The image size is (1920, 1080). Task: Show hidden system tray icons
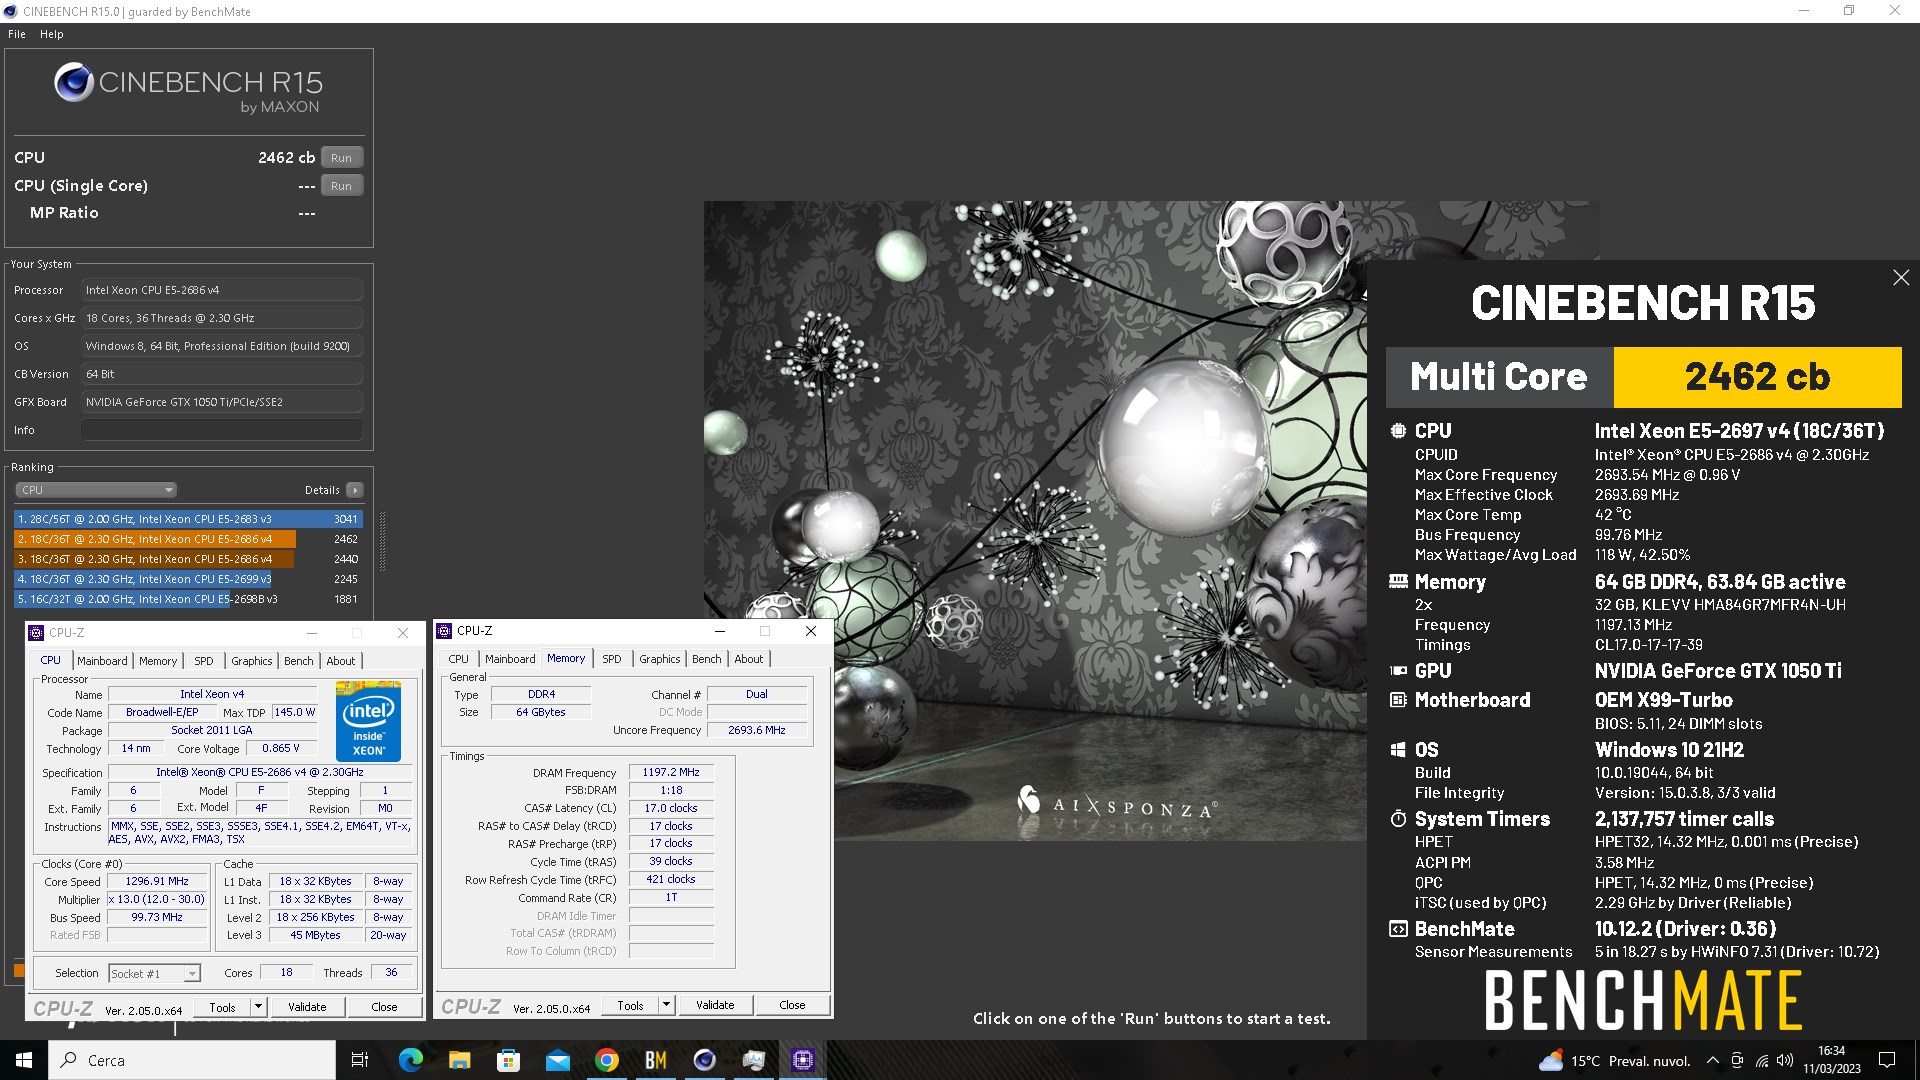point(1712,1061)
